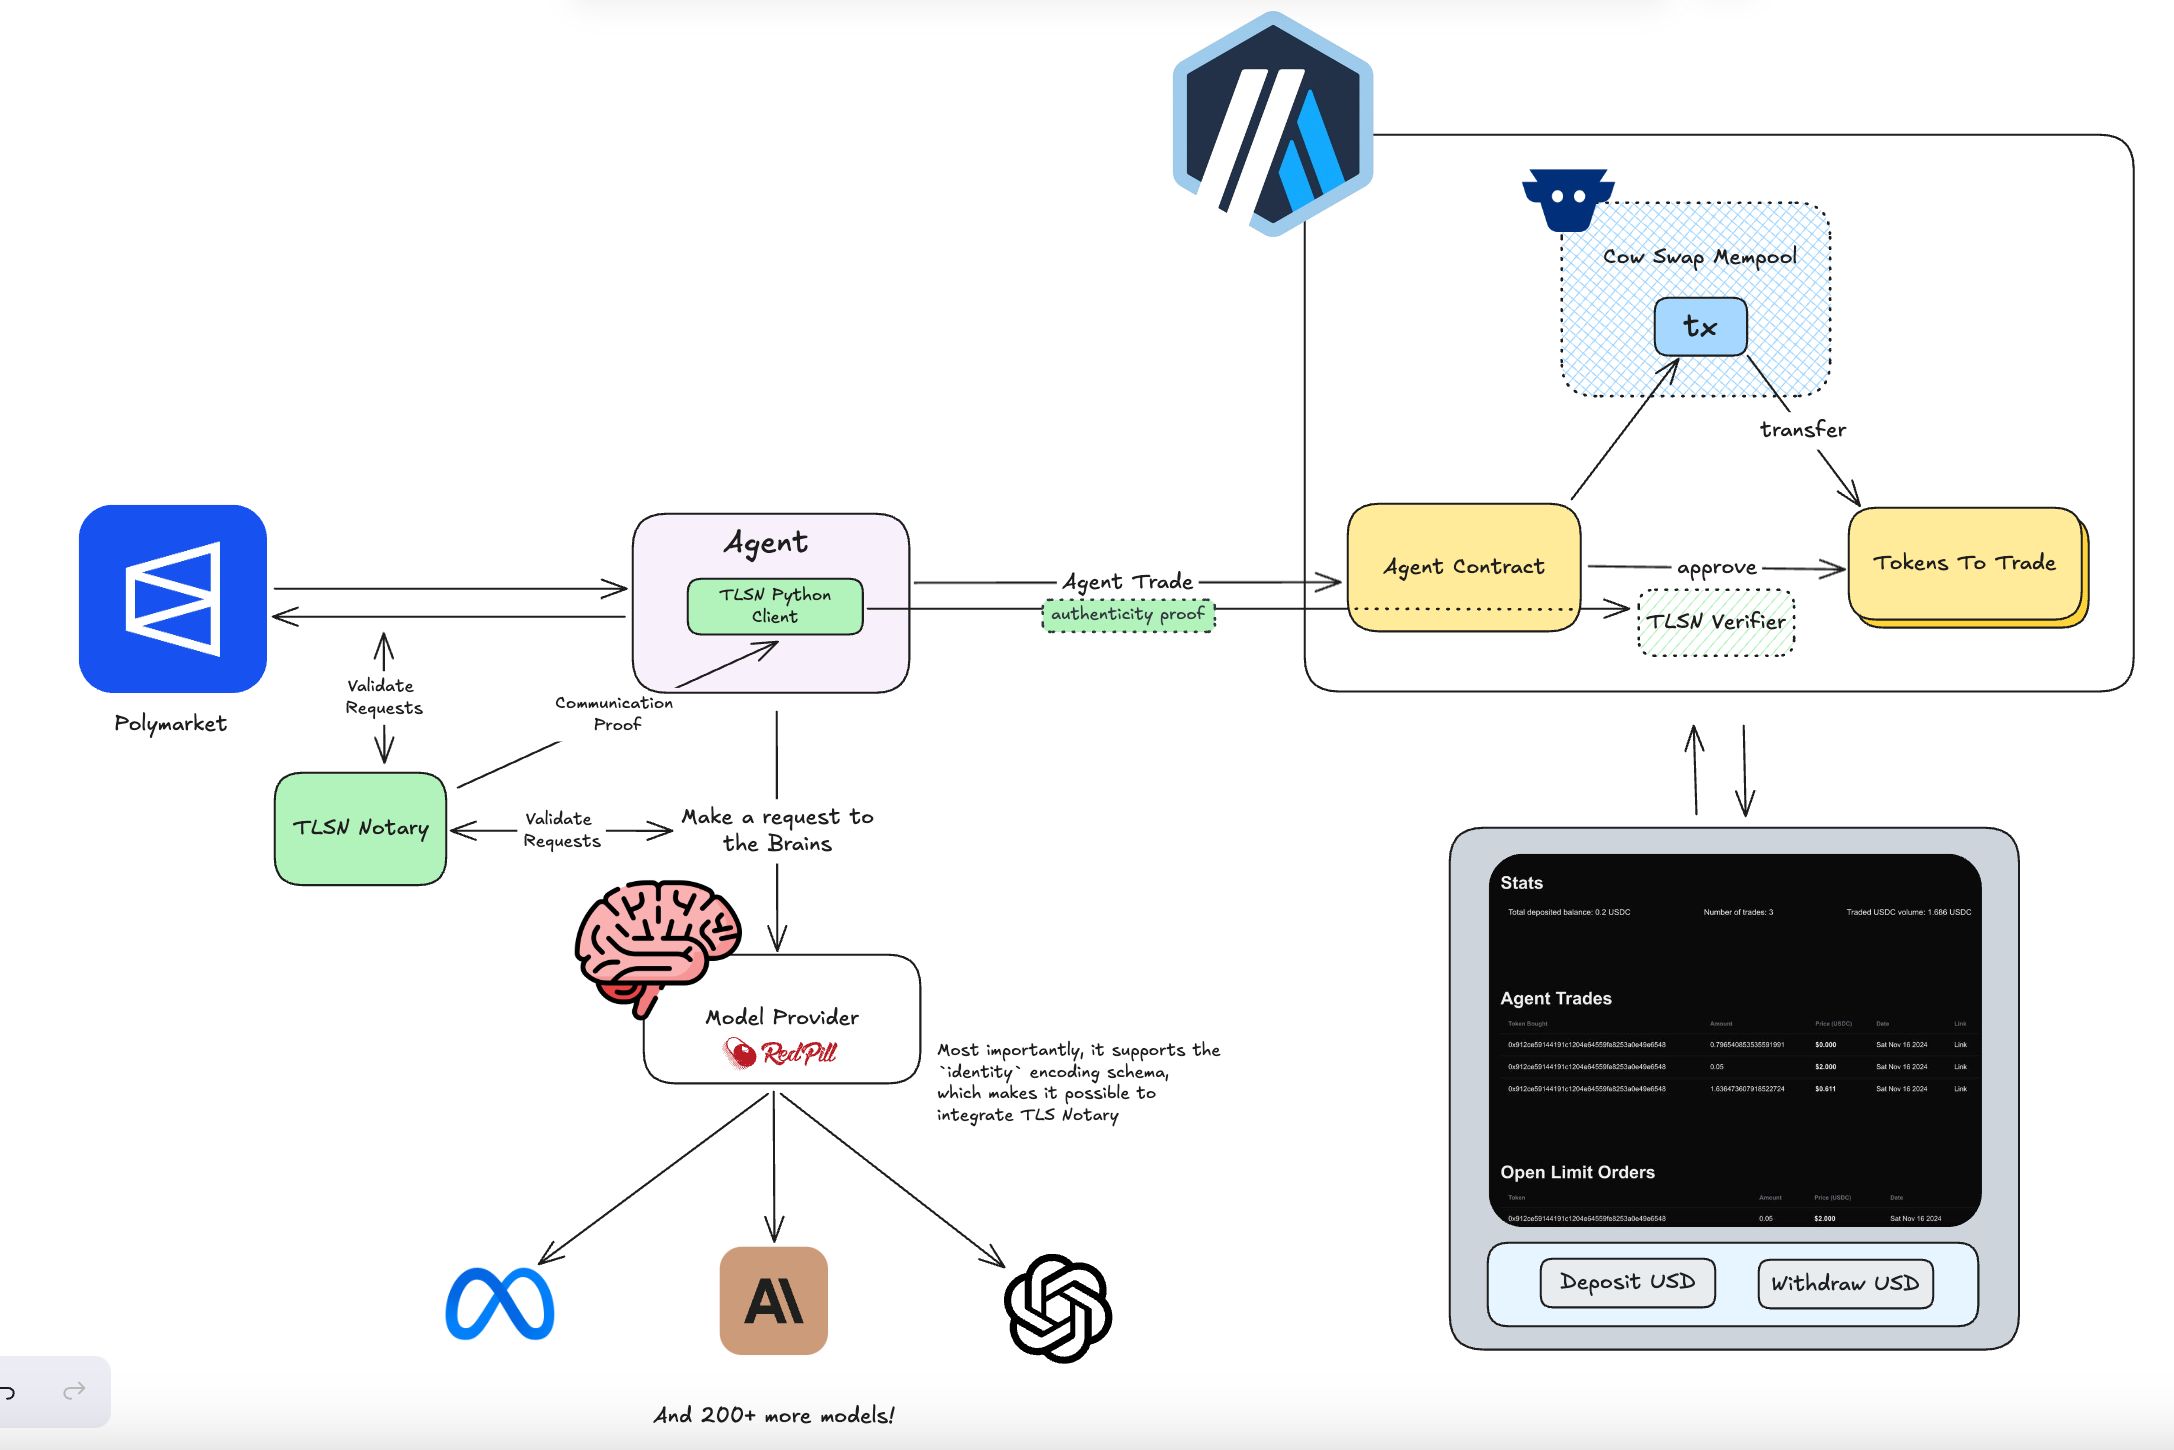This screenshot has height=1450, width=2174.
Task: Select the Agent Trades heading
Action: [1556, 998]
